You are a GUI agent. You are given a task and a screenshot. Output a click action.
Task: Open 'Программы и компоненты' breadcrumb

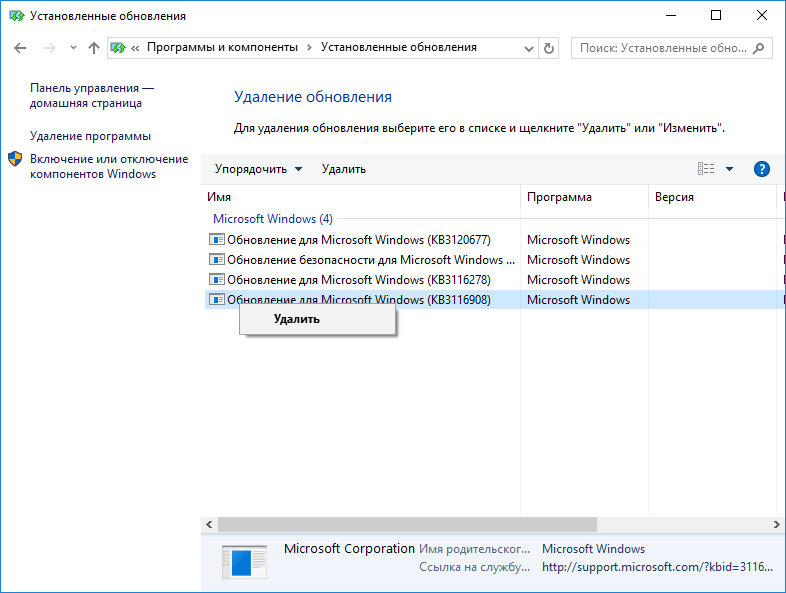222,47
